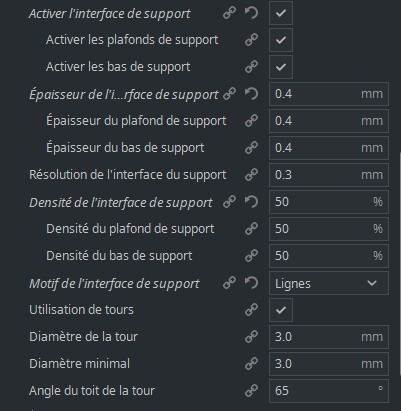Click Épaisseur du plafond de support field

329,121
